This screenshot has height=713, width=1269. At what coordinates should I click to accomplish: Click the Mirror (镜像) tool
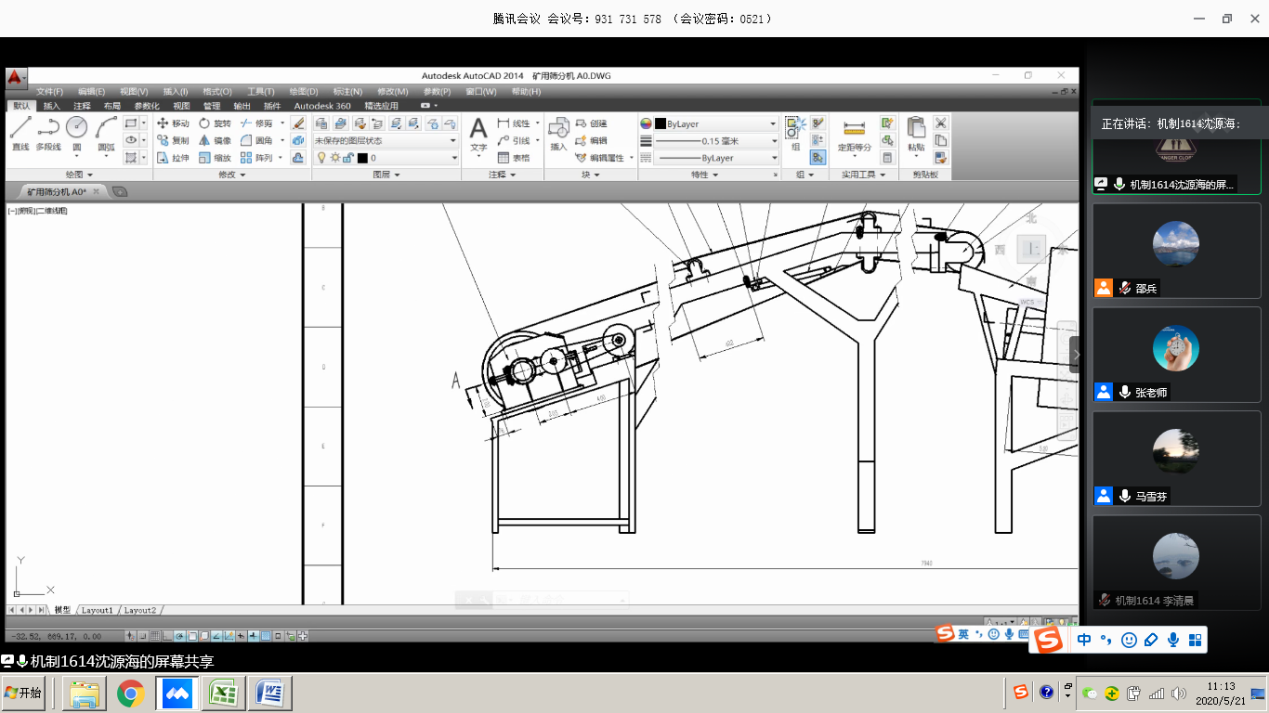214,141
